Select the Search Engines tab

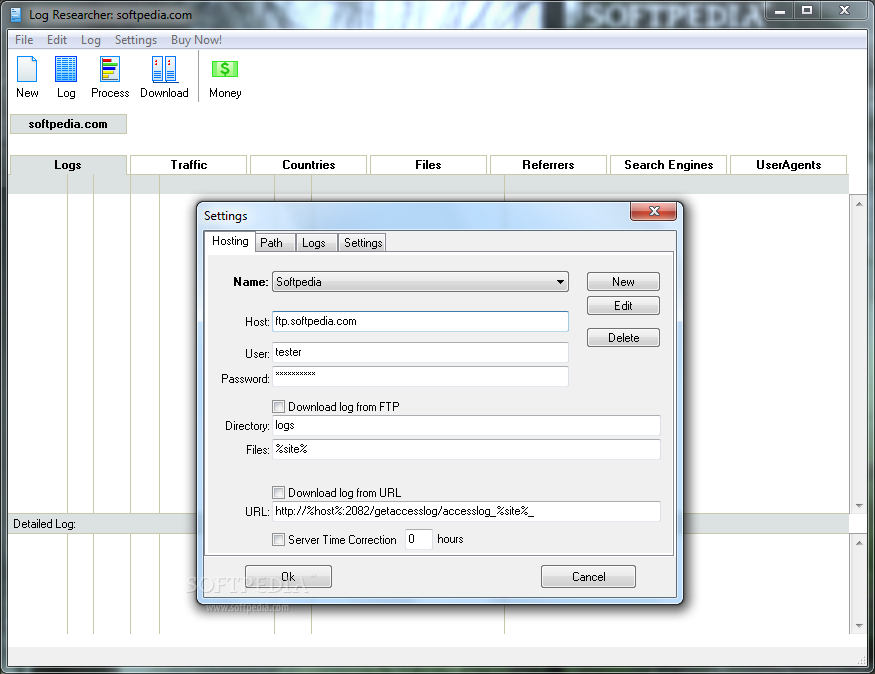point(669,165)
